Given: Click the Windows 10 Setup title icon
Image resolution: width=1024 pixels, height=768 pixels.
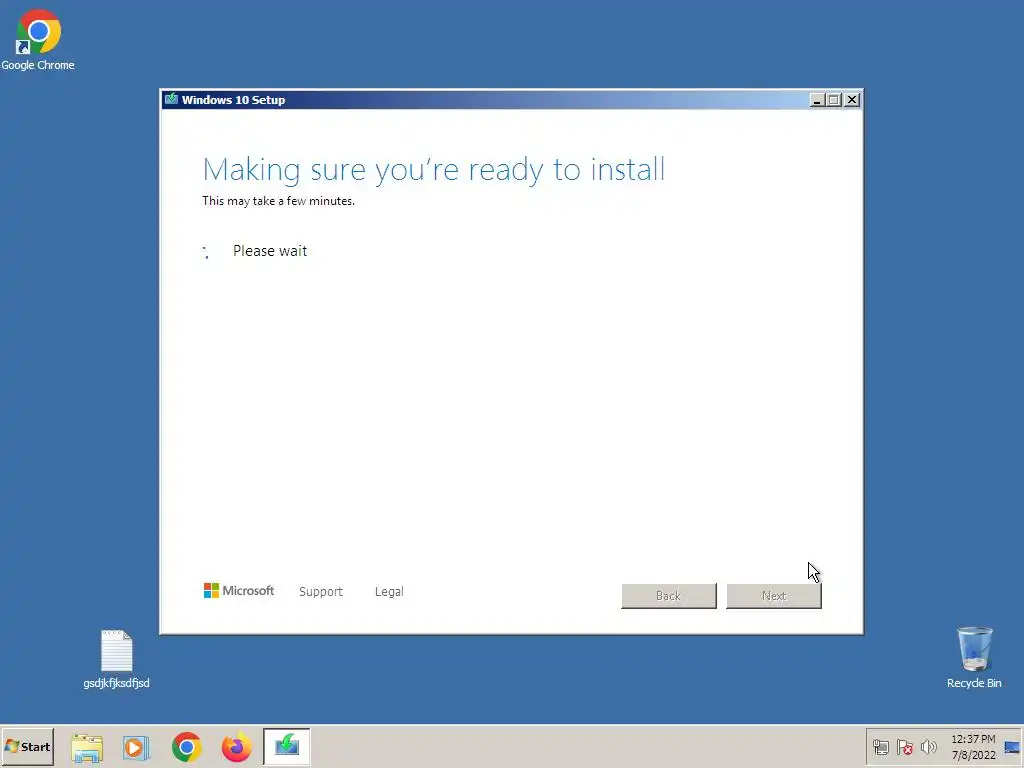Looking at the screenshot, I should tap(171, 99).
